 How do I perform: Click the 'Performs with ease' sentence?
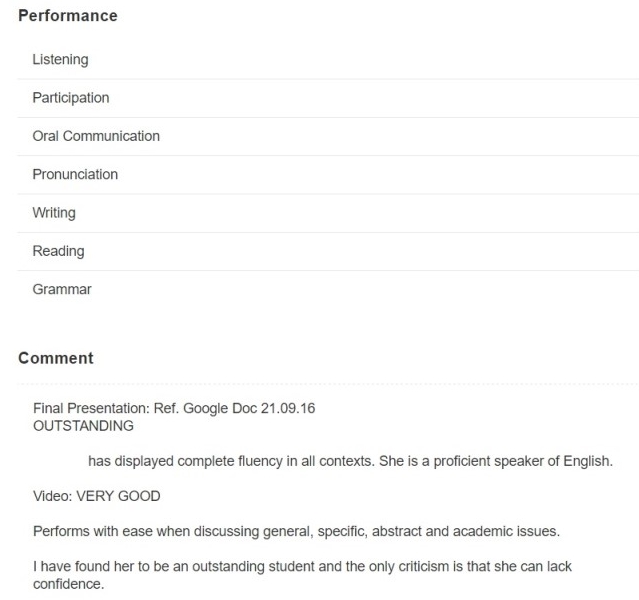tap(297, 532)
